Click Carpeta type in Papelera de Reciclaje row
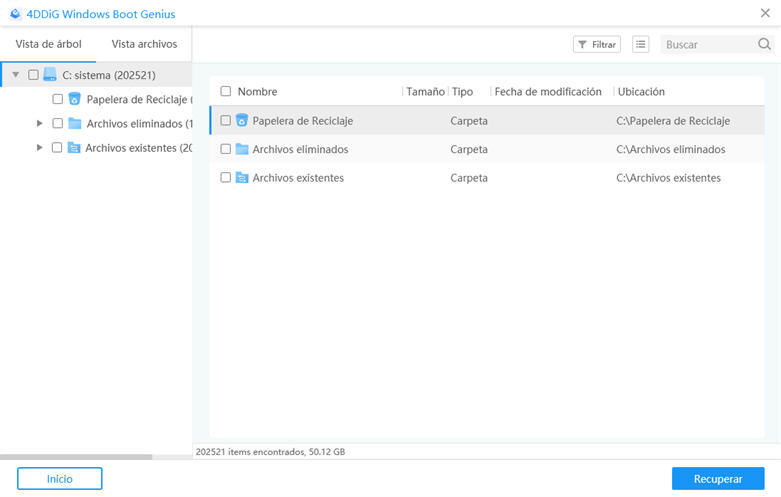781x497 pixels. [x=469, y=121]
